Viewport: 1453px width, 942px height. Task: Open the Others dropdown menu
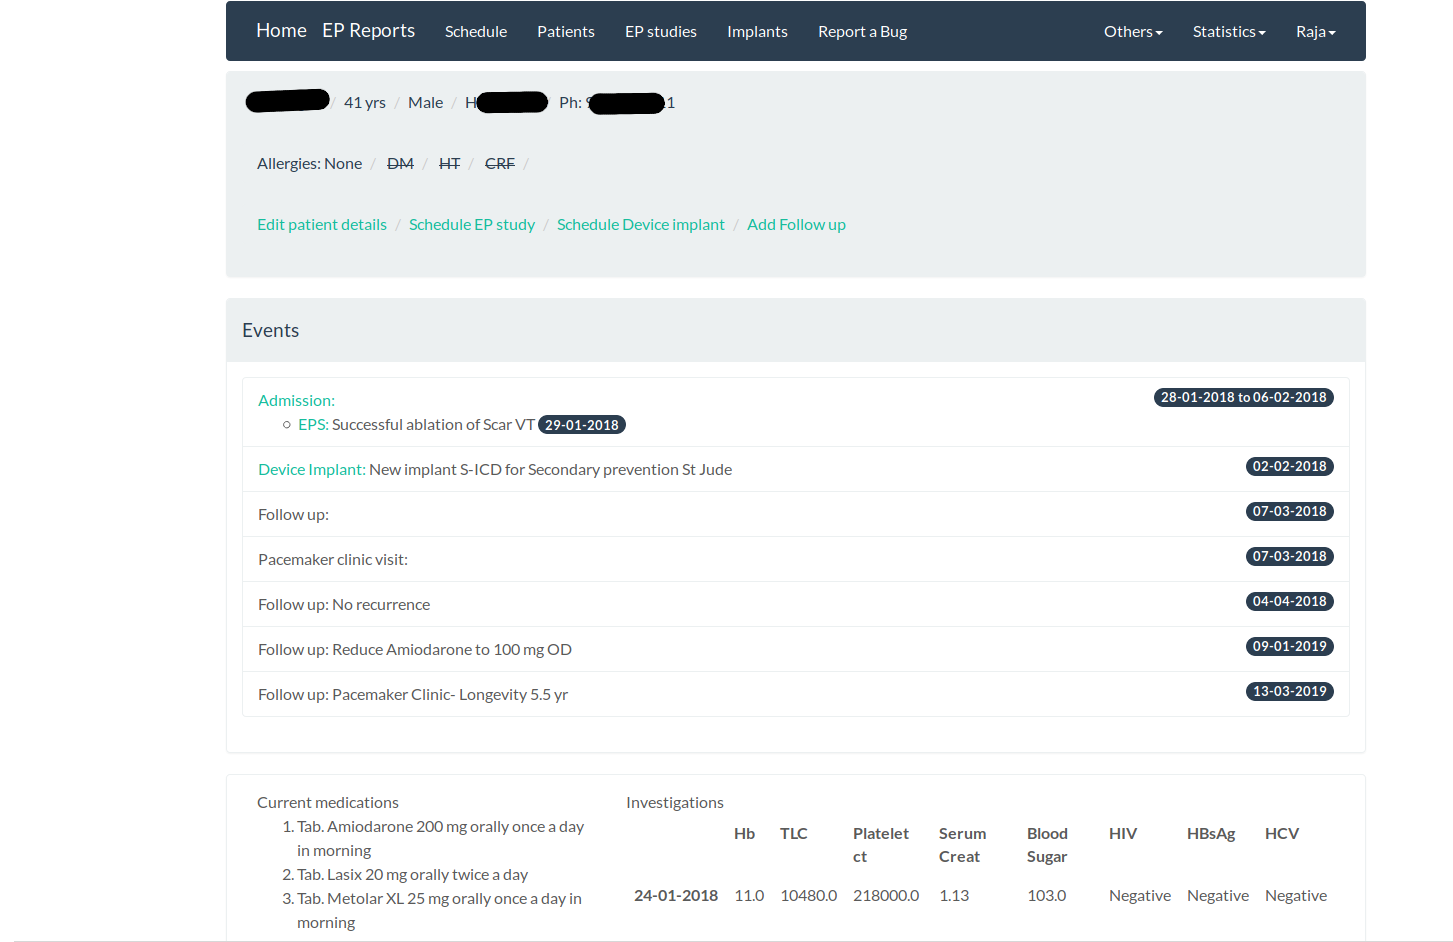(1132, 32)
